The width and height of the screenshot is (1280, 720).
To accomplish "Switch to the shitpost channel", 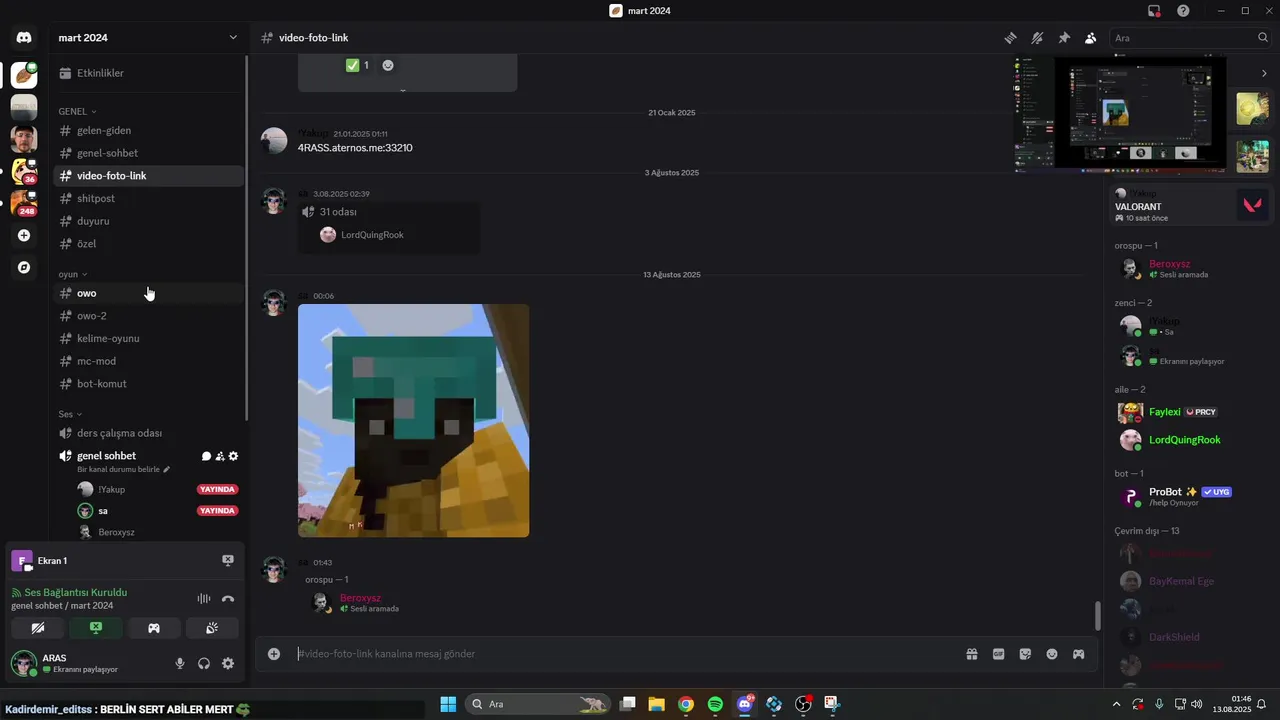I will [148, 198].
